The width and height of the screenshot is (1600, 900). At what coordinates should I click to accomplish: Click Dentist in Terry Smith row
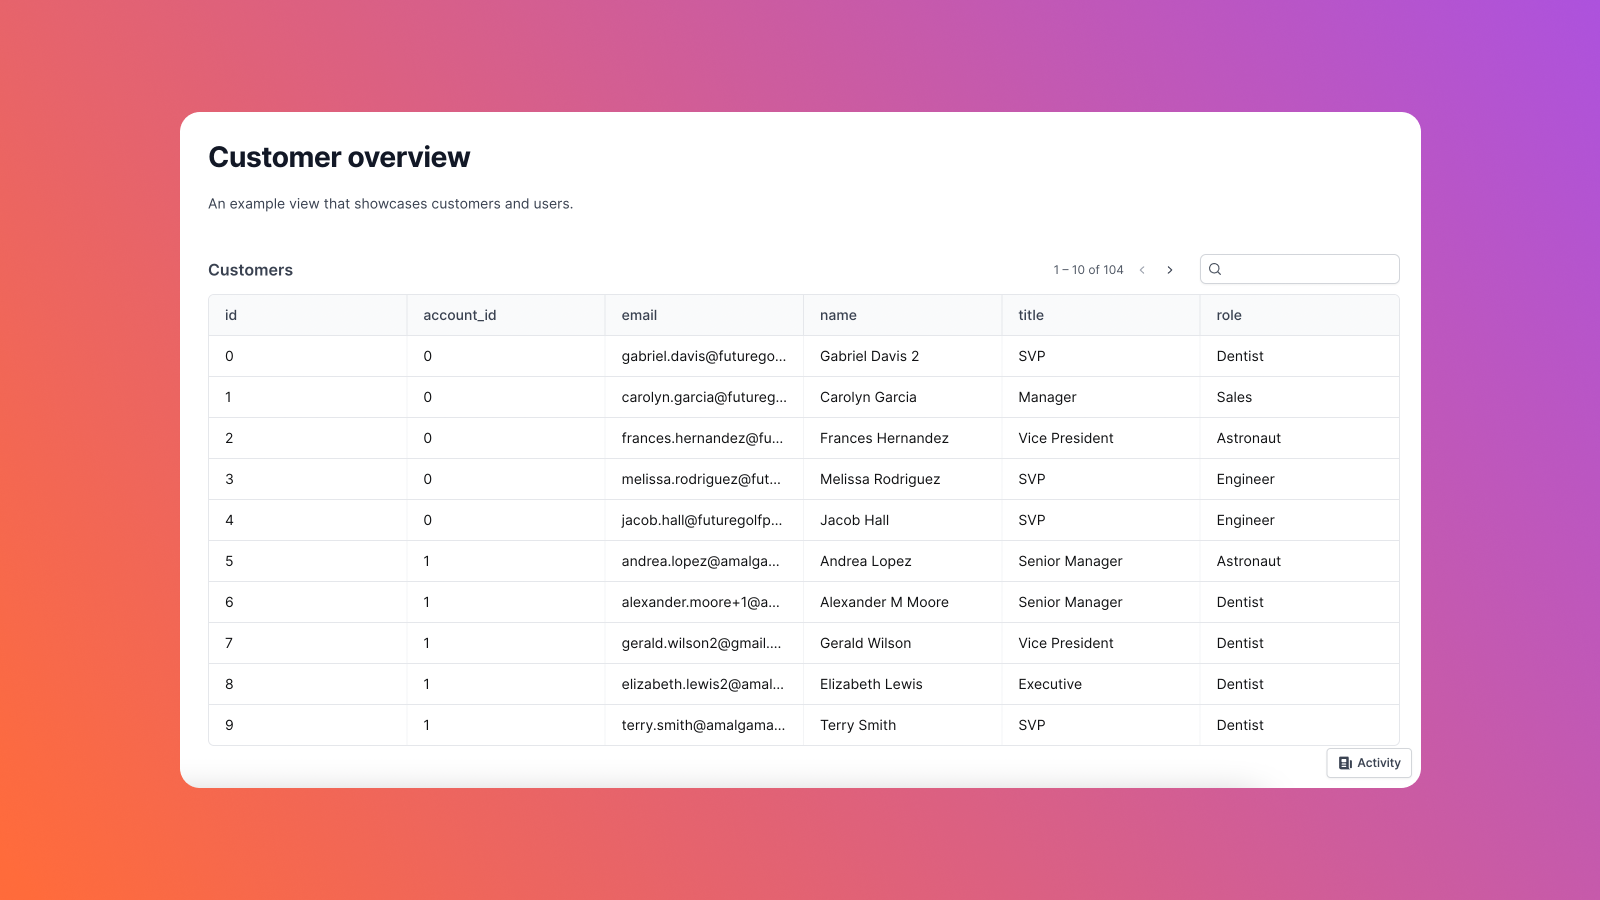pyautogui.click(x=1240, y=725)
